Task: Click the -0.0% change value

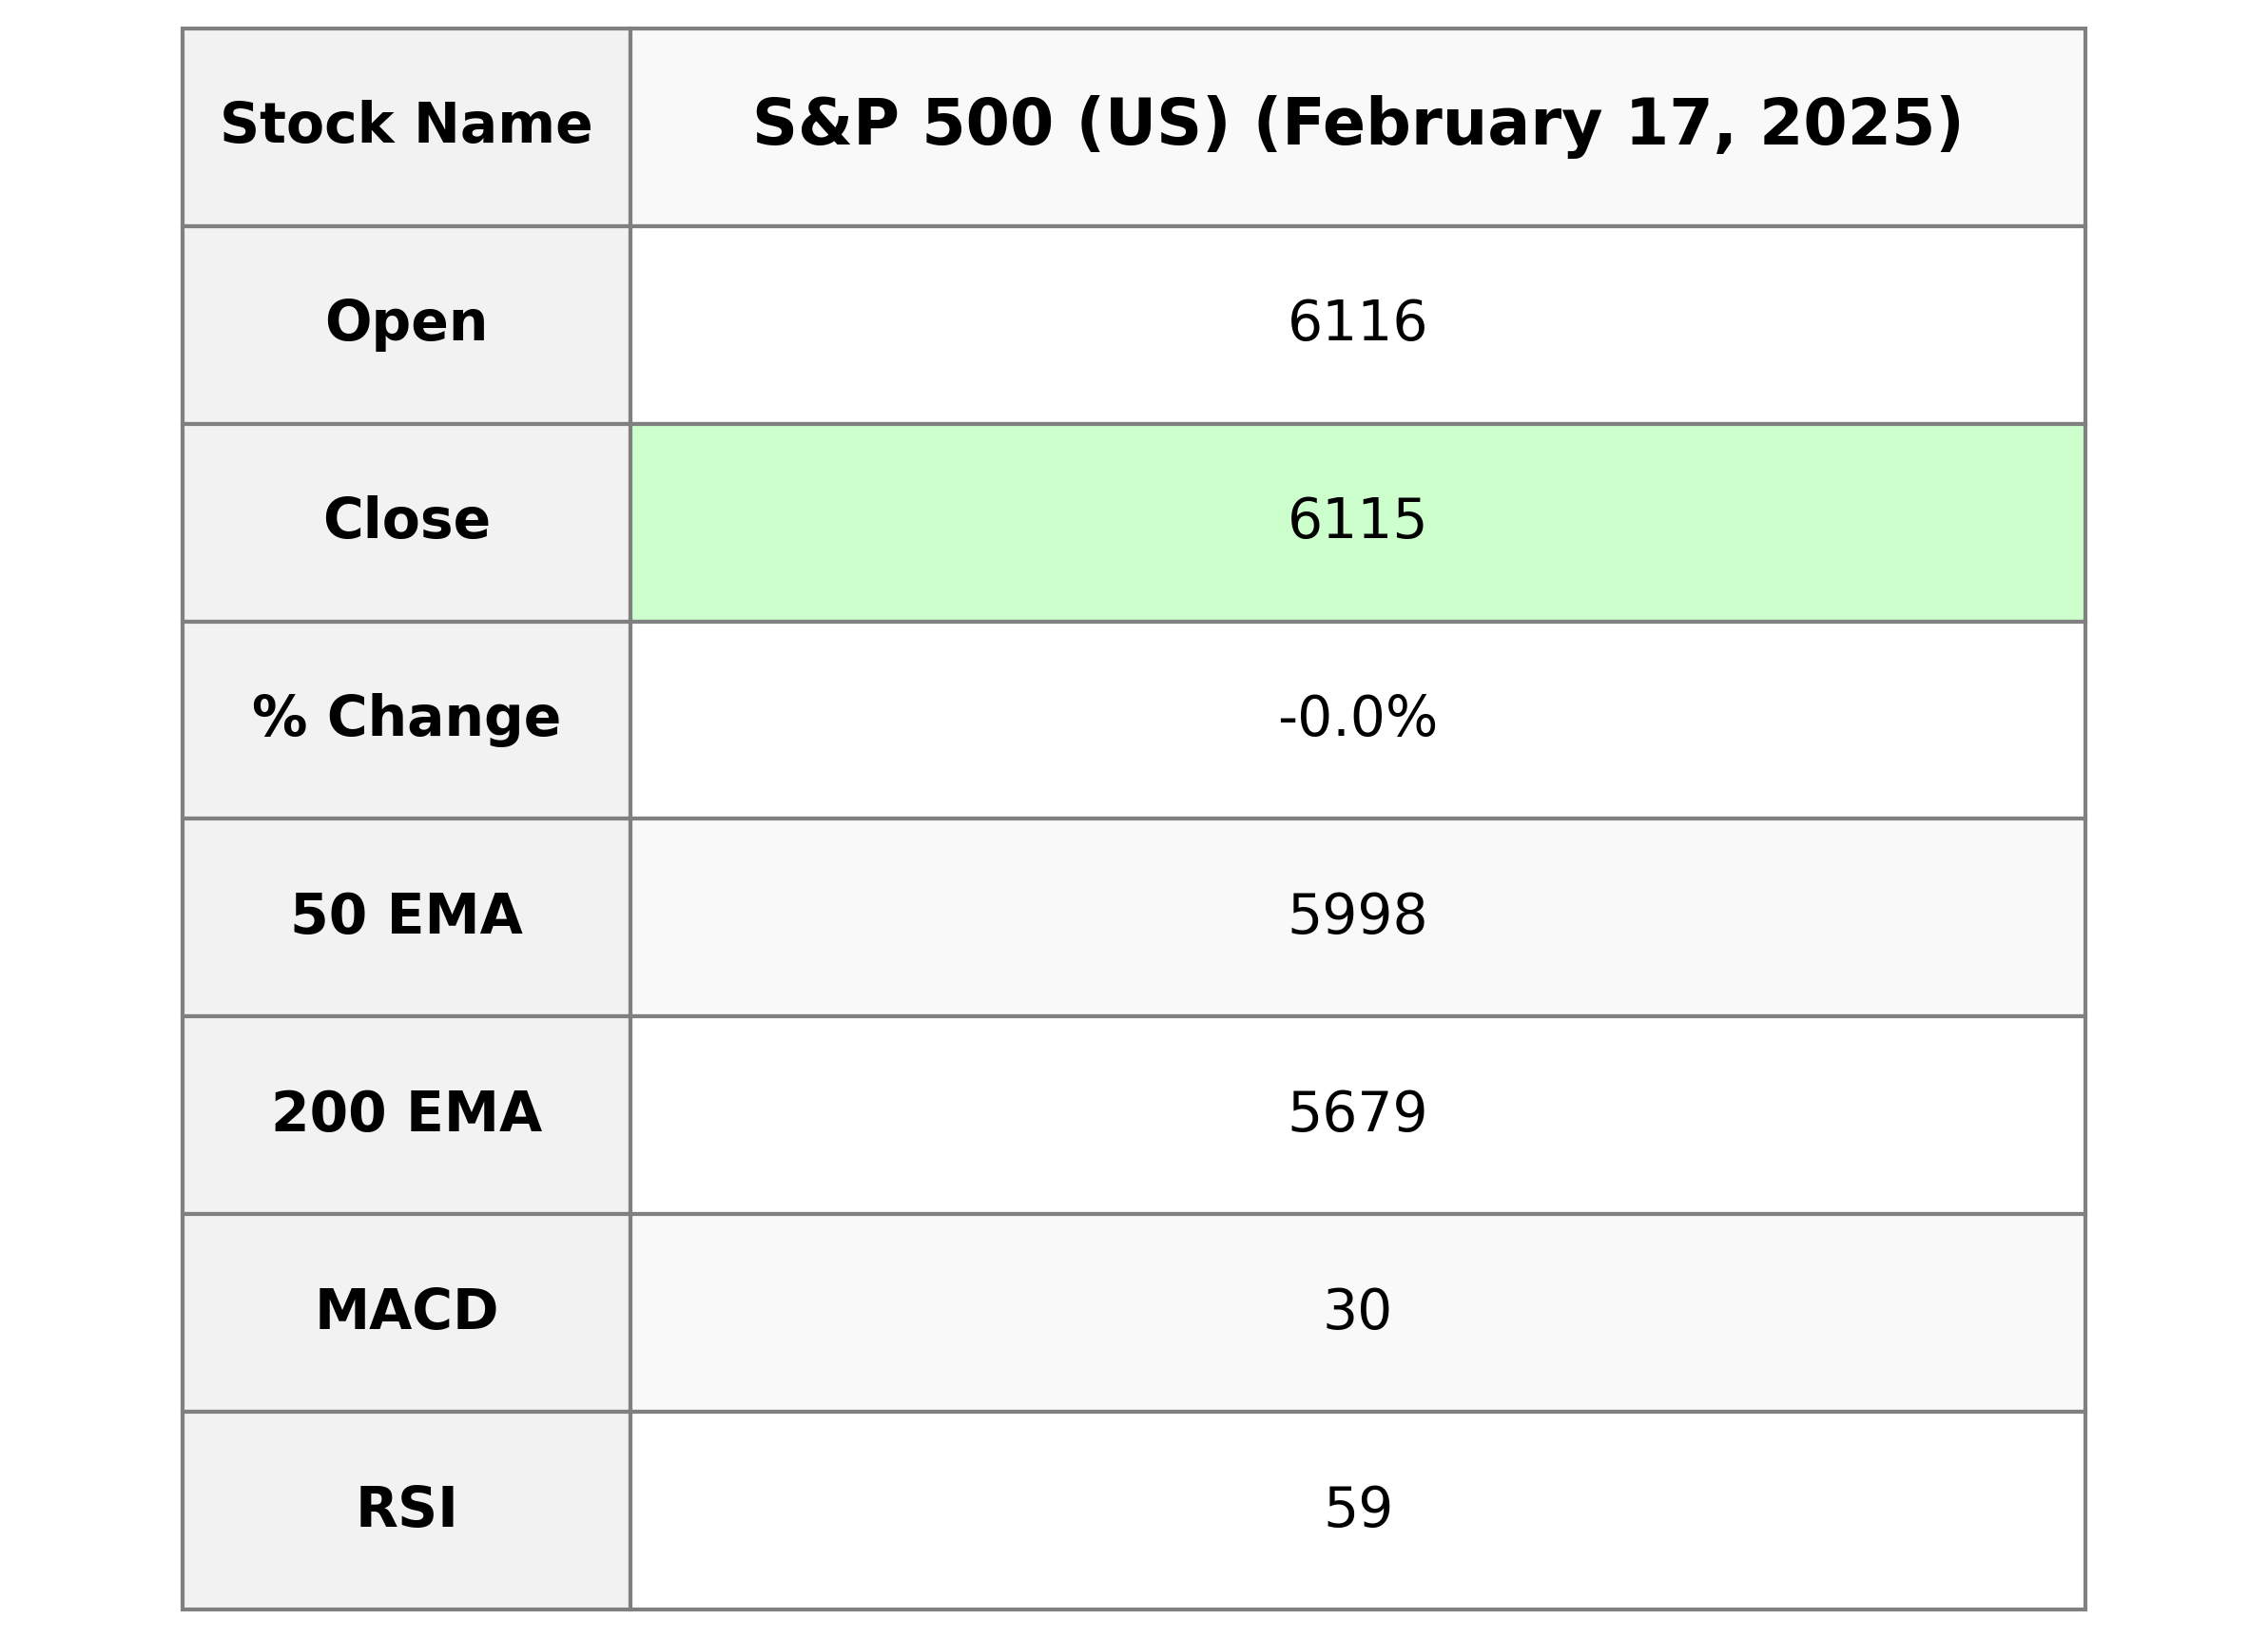Action: [x=1356, y=718]
